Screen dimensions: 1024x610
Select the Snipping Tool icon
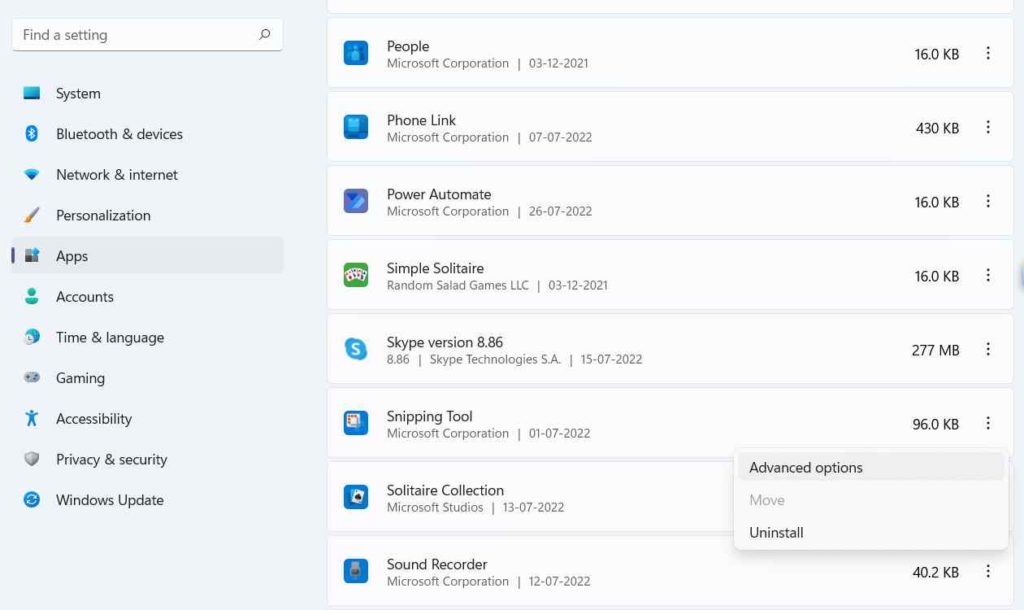356,424
